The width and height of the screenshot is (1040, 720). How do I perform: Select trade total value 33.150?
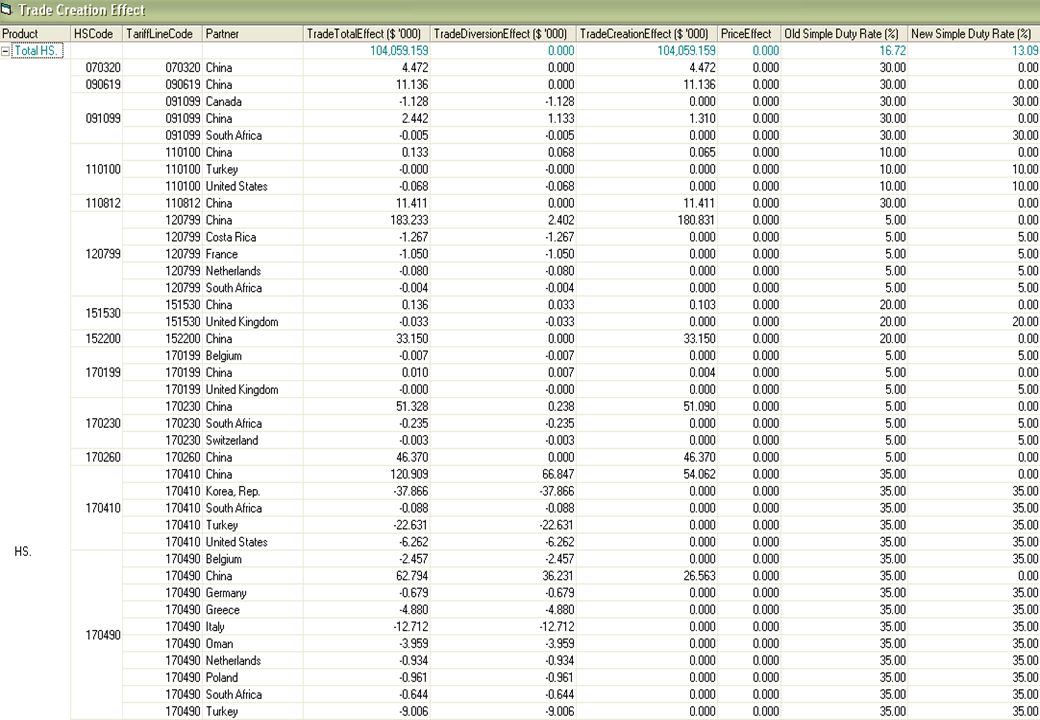[x=411, y=339]
